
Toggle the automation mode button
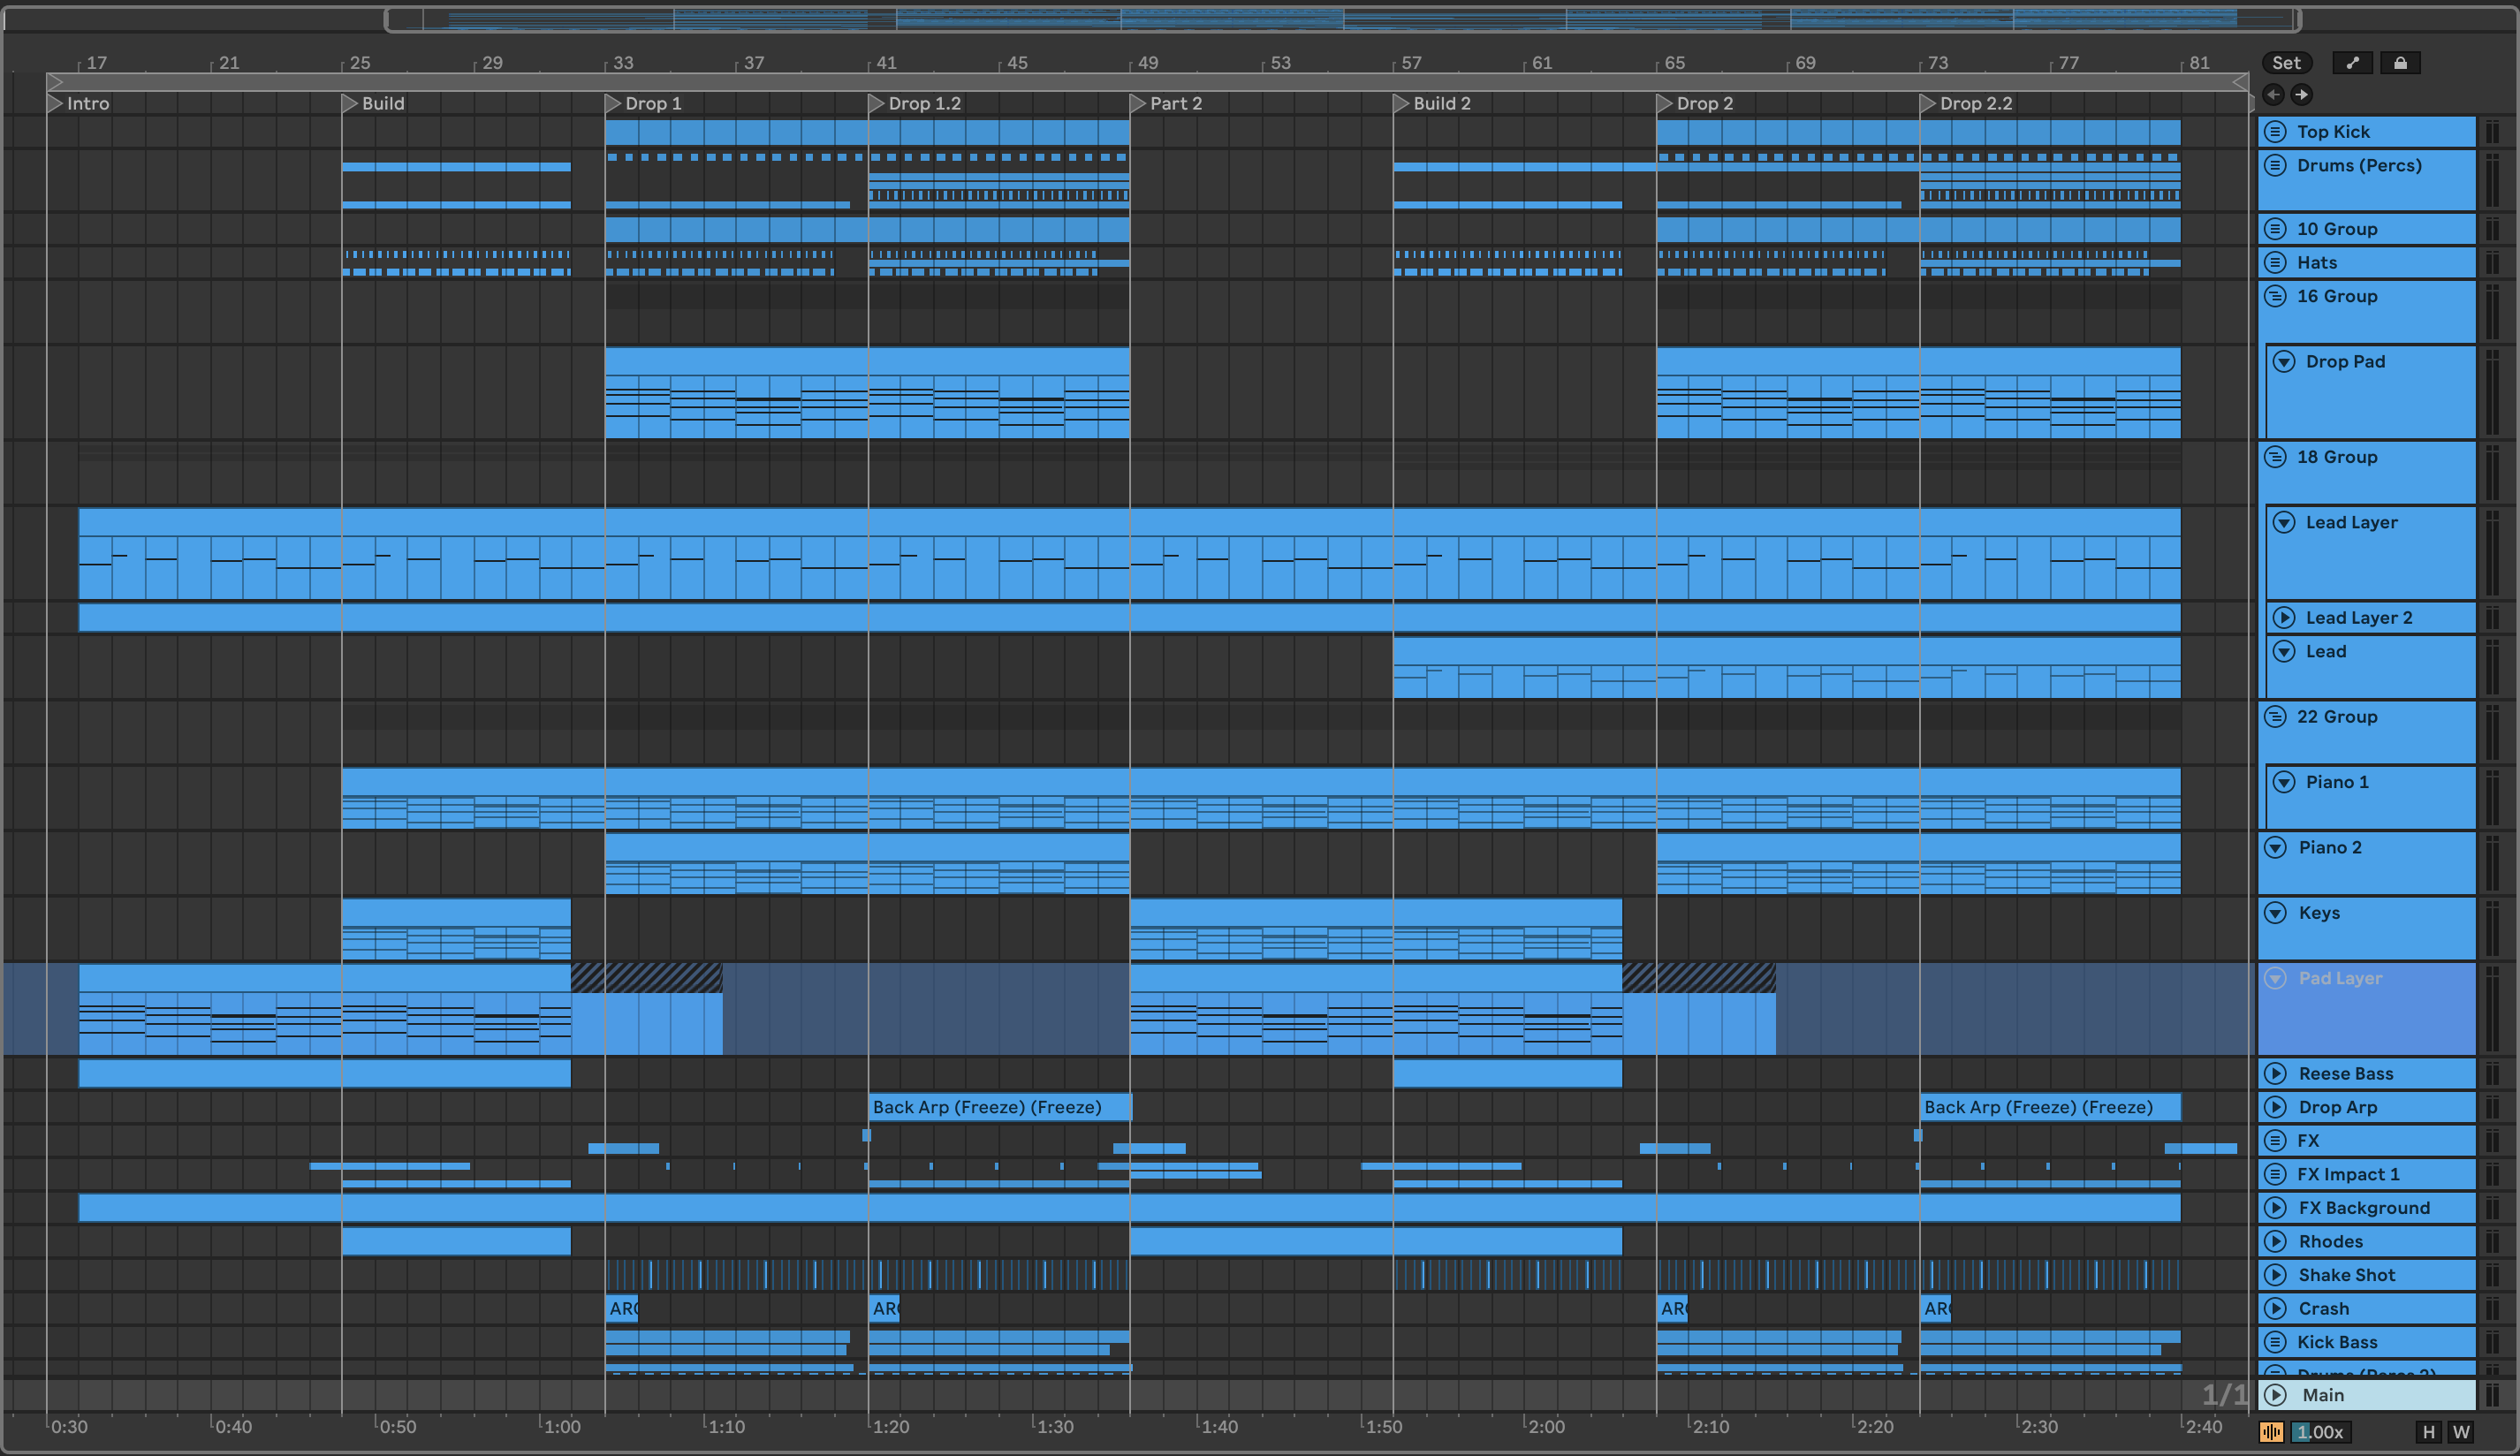tap(2352, 63)
